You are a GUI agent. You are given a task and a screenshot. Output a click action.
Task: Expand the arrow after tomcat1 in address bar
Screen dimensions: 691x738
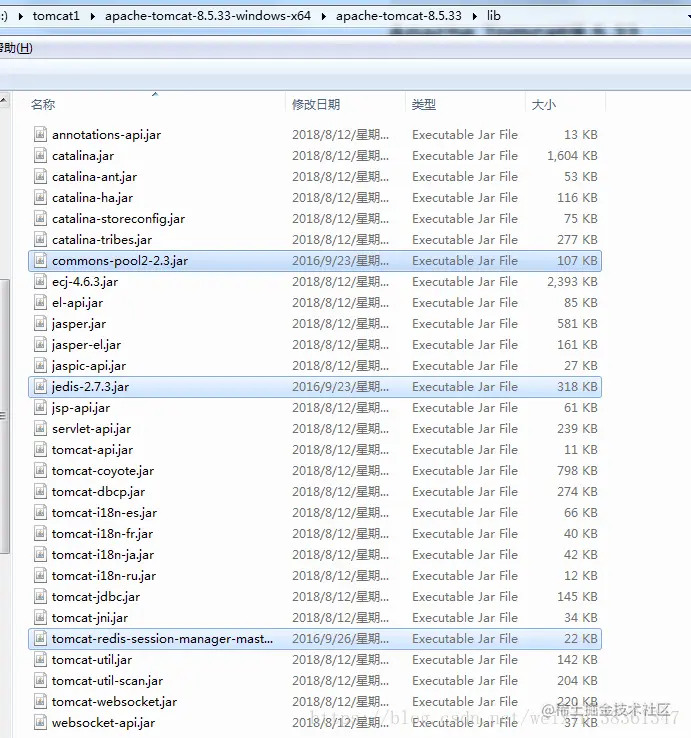coord(92,16)
